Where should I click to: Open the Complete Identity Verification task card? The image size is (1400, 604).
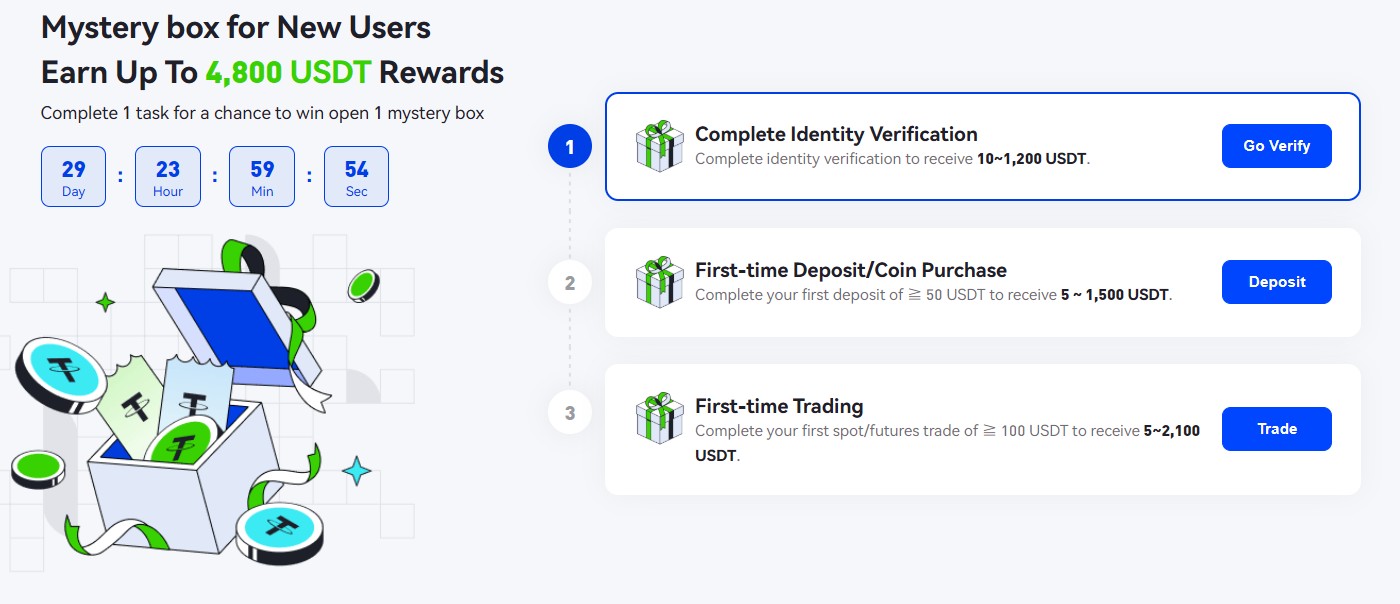point(983,147)
